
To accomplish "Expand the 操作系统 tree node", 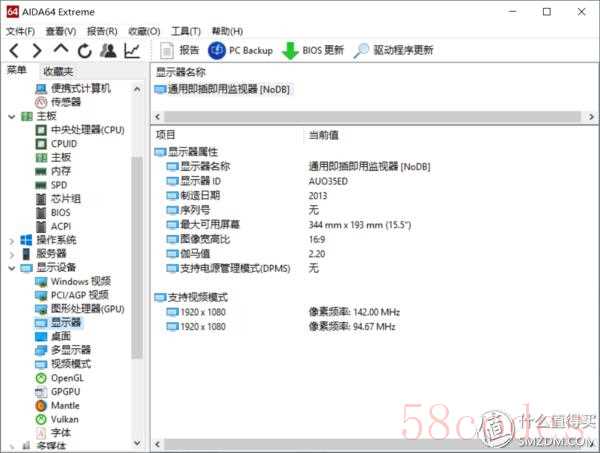I will (12, 241).
